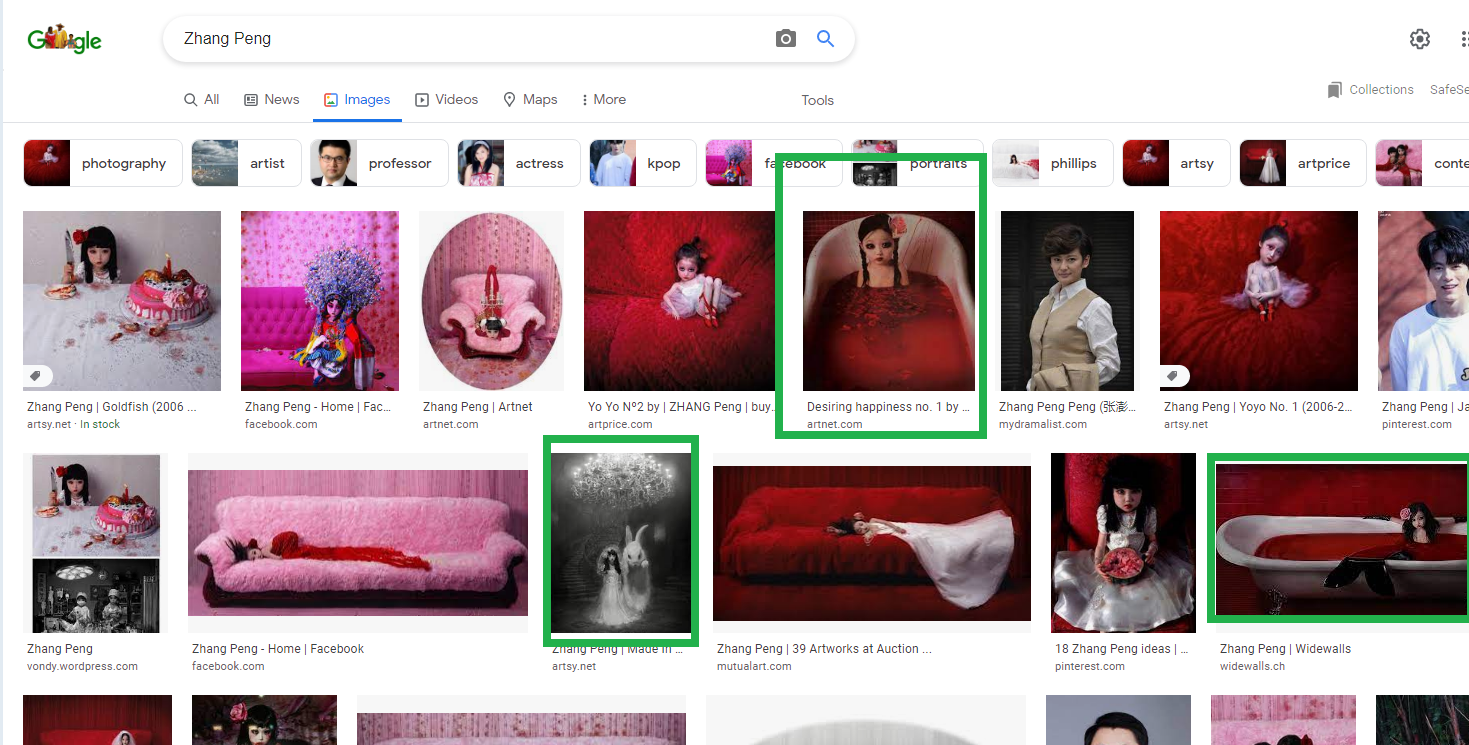Click the 'Desiring happiness no. 1 by' caption

(x=888, y=407)
